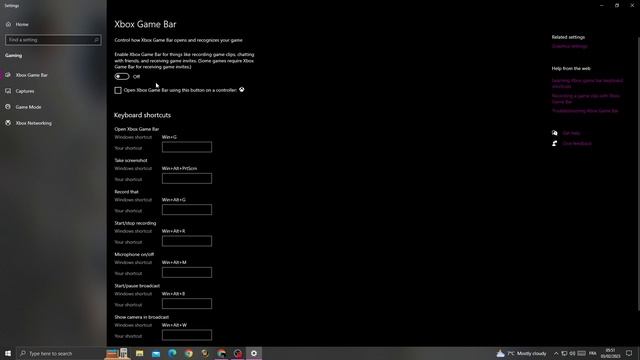Click the active Settings gear taskbar icon
640x360 pixels.
tap(254, 353)
